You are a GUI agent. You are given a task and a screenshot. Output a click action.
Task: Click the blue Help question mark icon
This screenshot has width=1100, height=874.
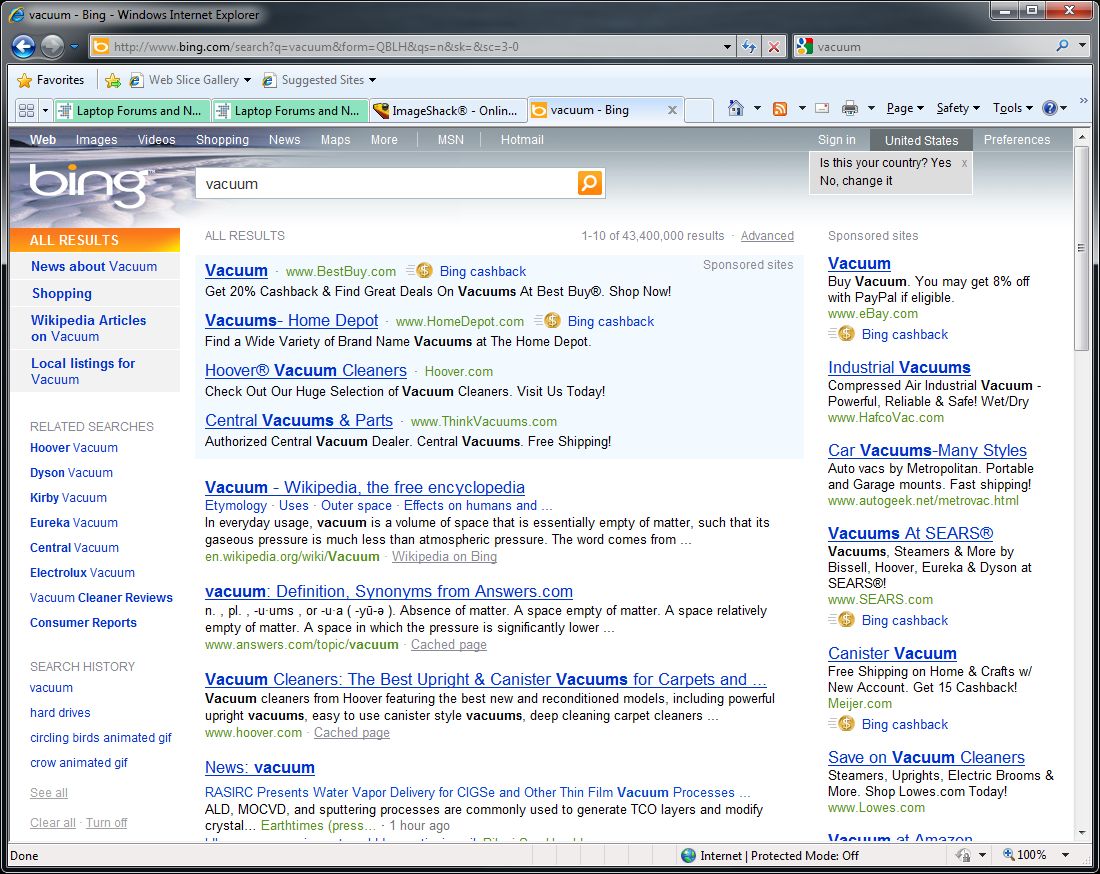click(1049, 108)
